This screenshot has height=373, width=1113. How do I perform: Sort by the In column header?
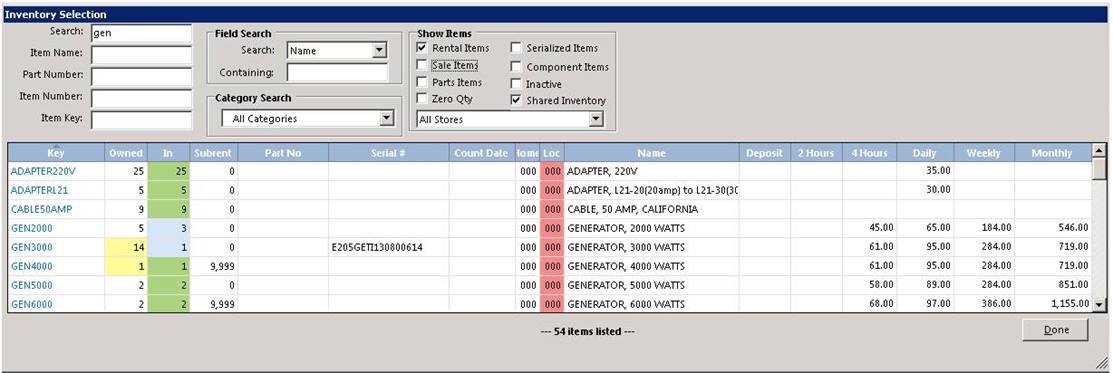168,152
